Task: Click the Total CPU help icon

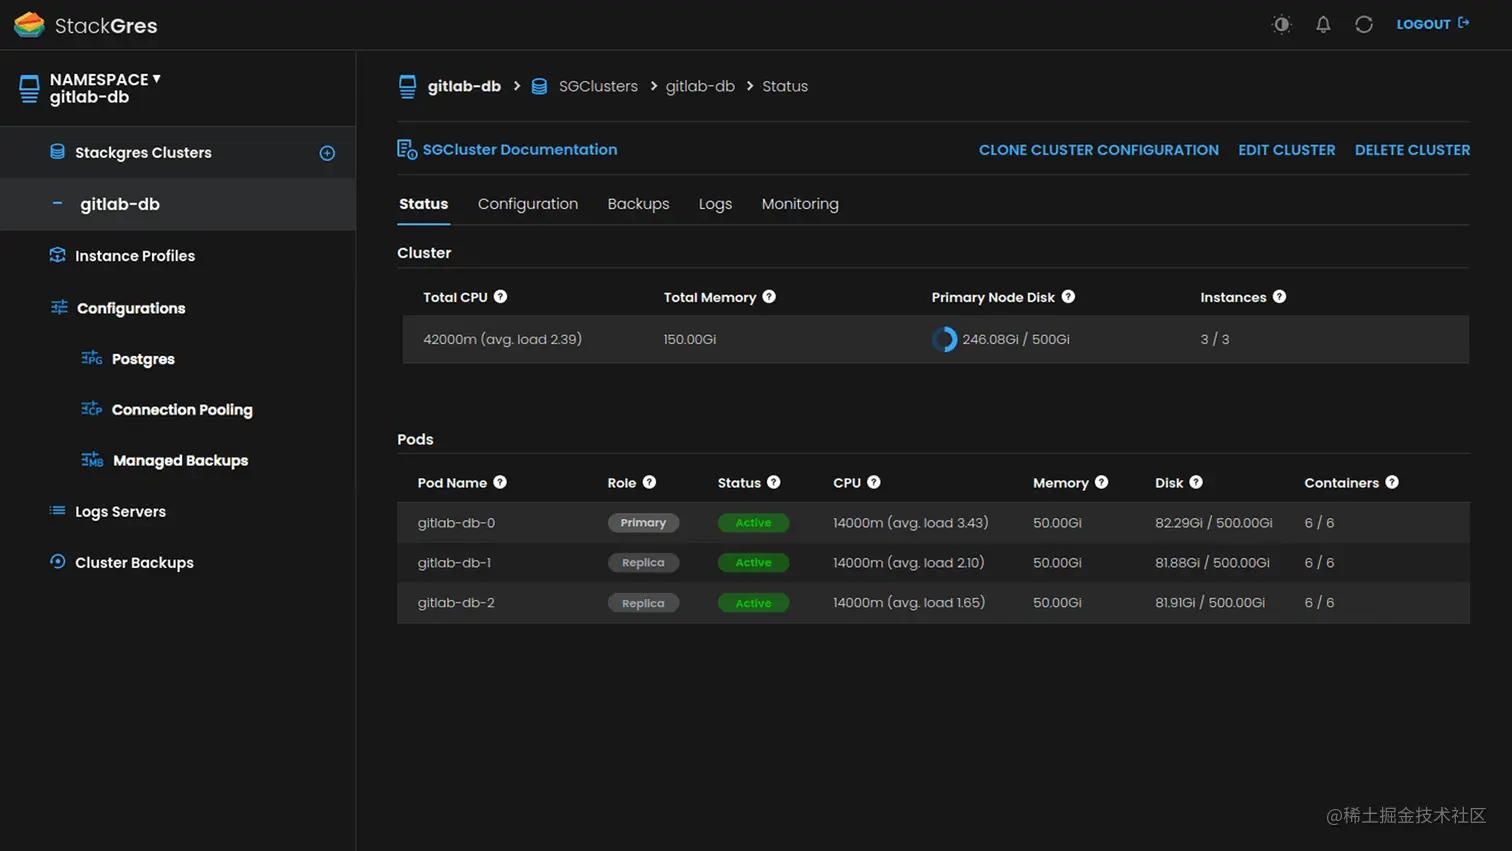Action: (500, 297)
